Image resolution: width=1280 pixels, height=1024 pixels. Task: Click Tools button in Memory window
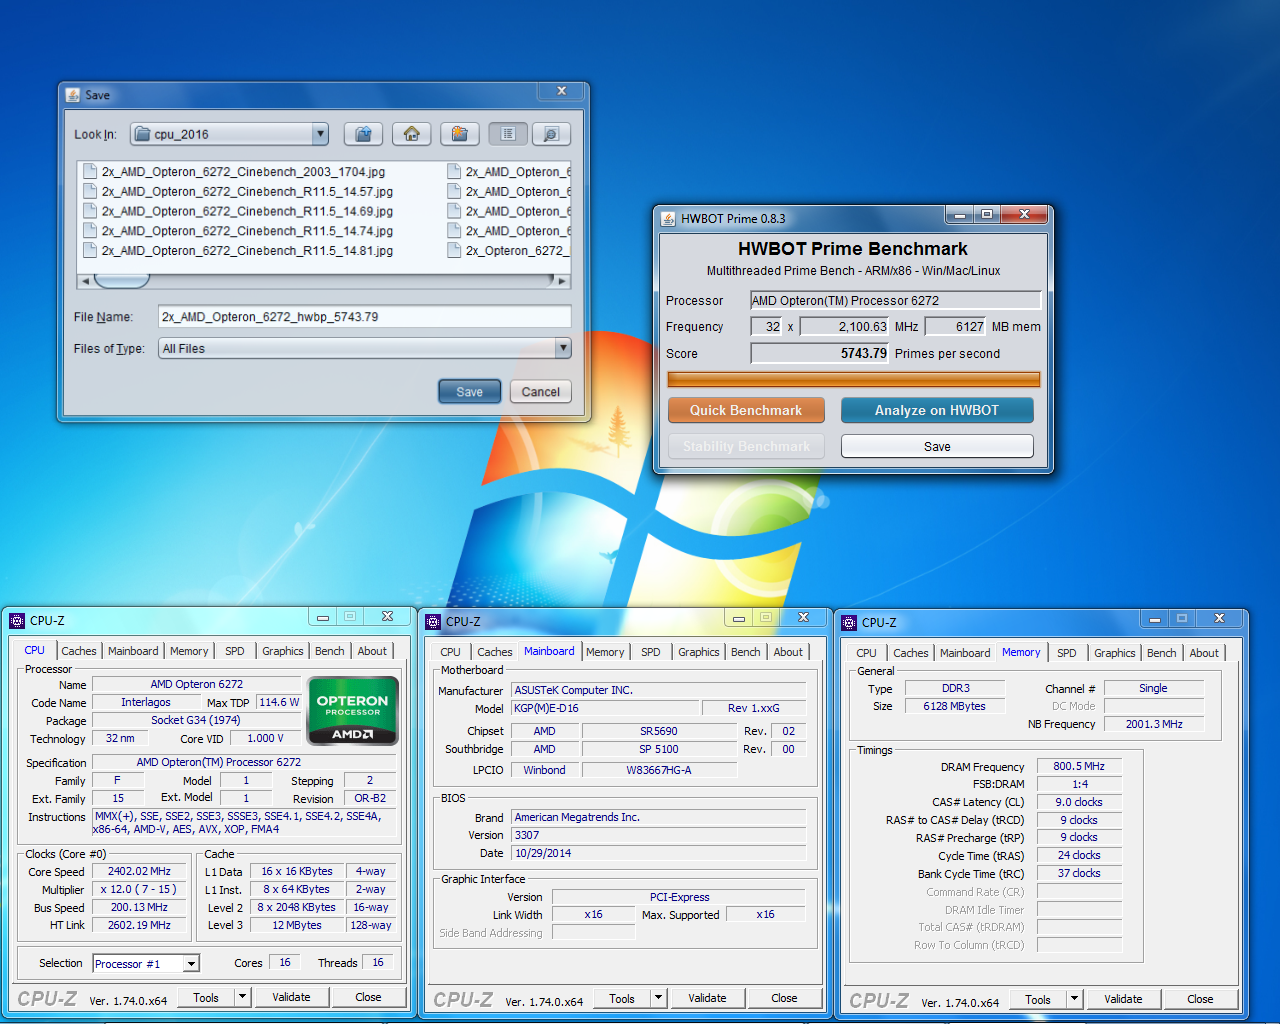pos(1038,999)
